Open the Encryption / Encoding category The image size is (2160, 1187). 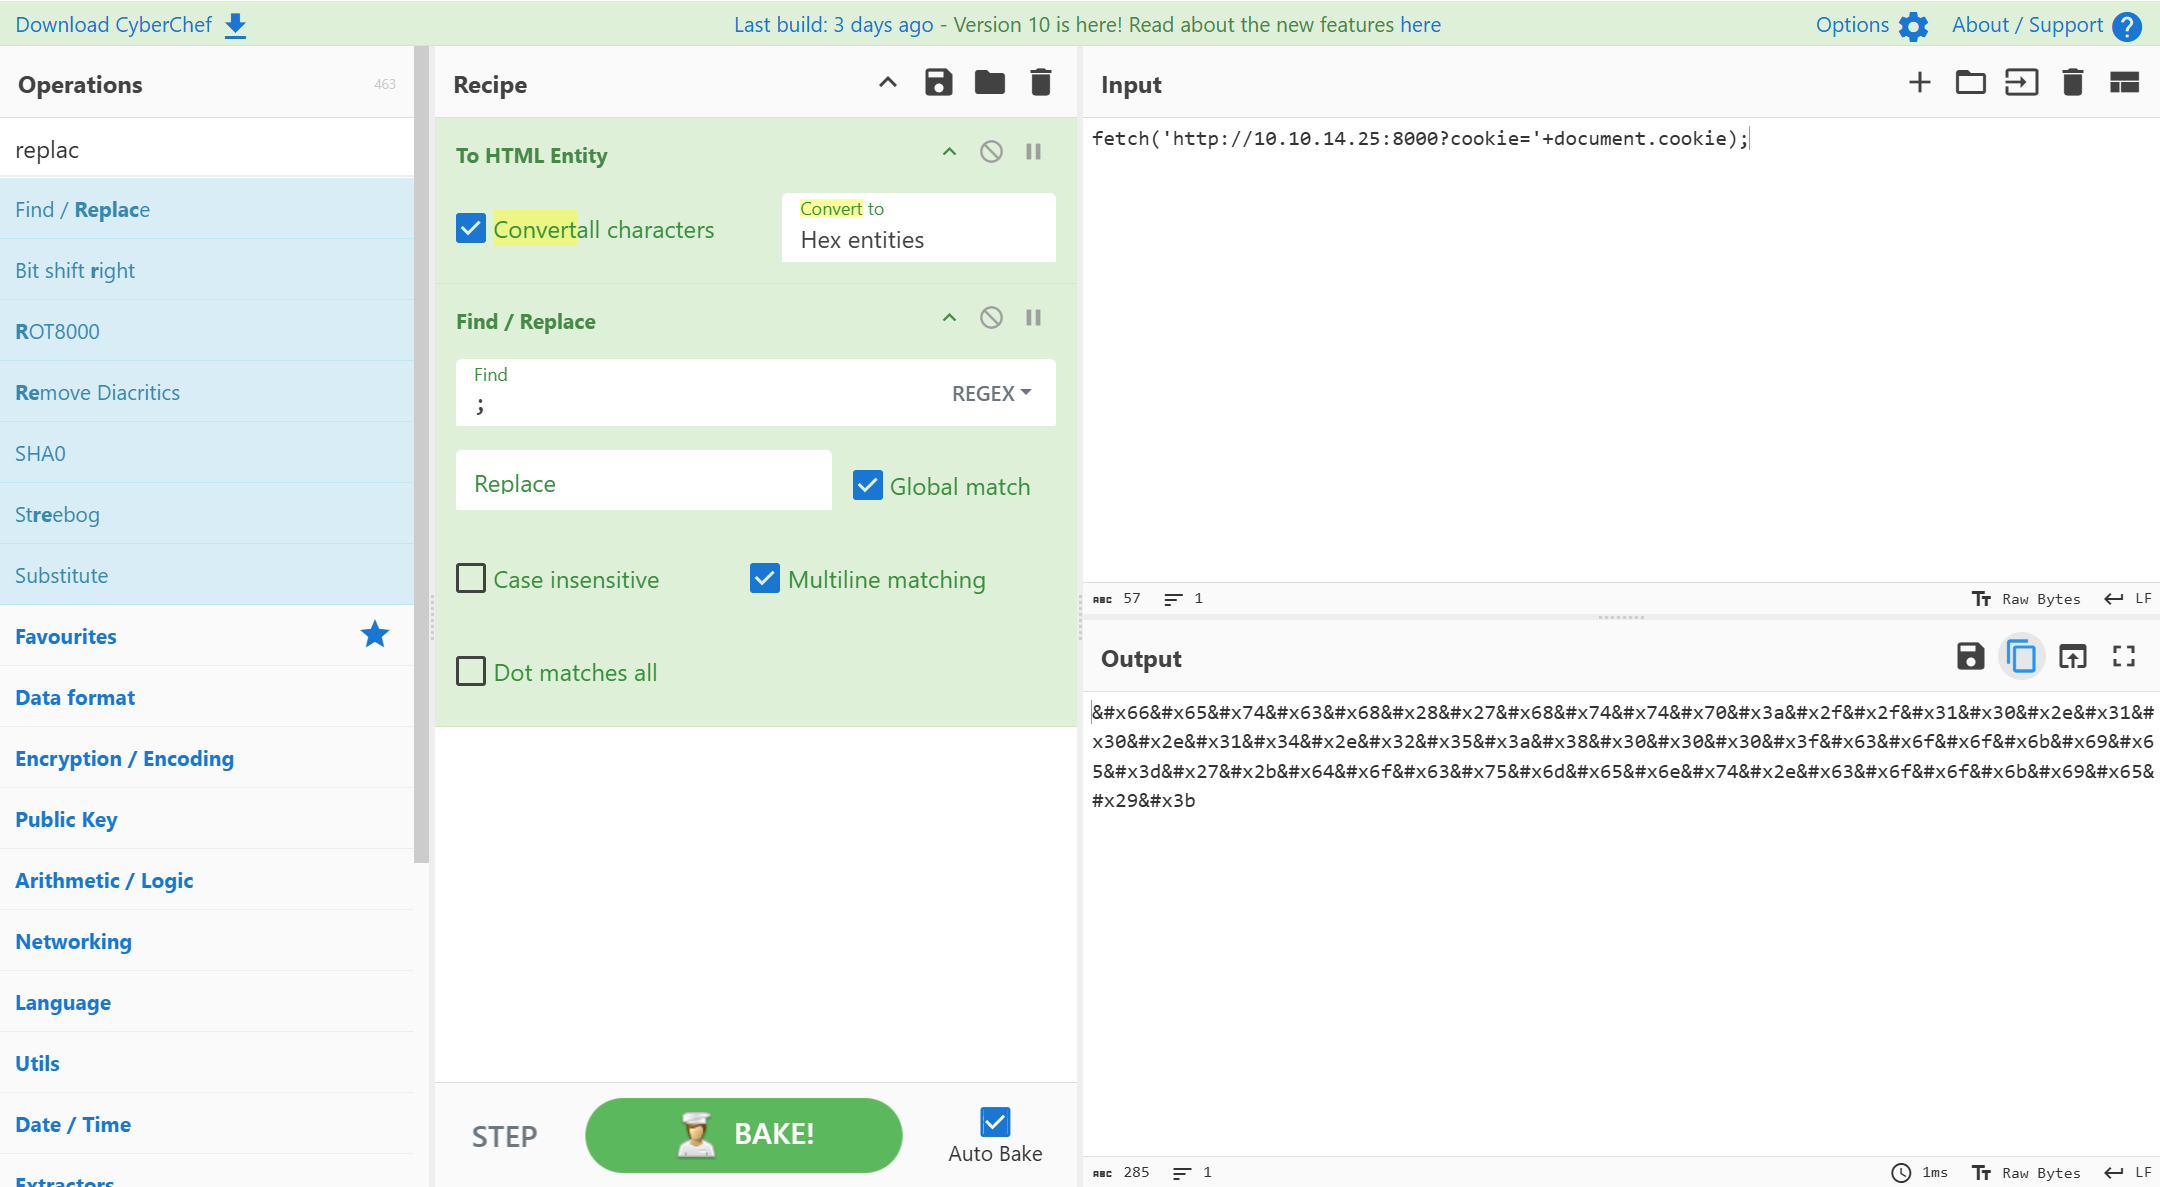point(124,758)
